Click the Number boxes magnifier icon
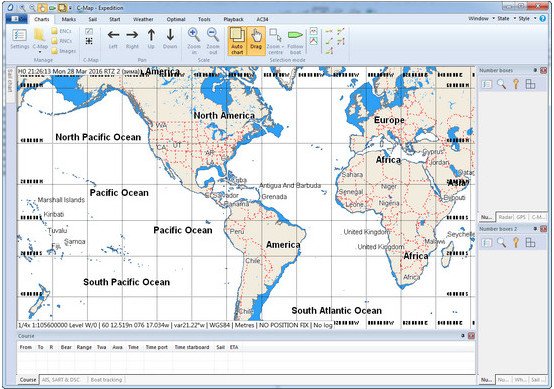Image resolution: width=554 pixels, height=389 pixels. (x=501, y=84)
